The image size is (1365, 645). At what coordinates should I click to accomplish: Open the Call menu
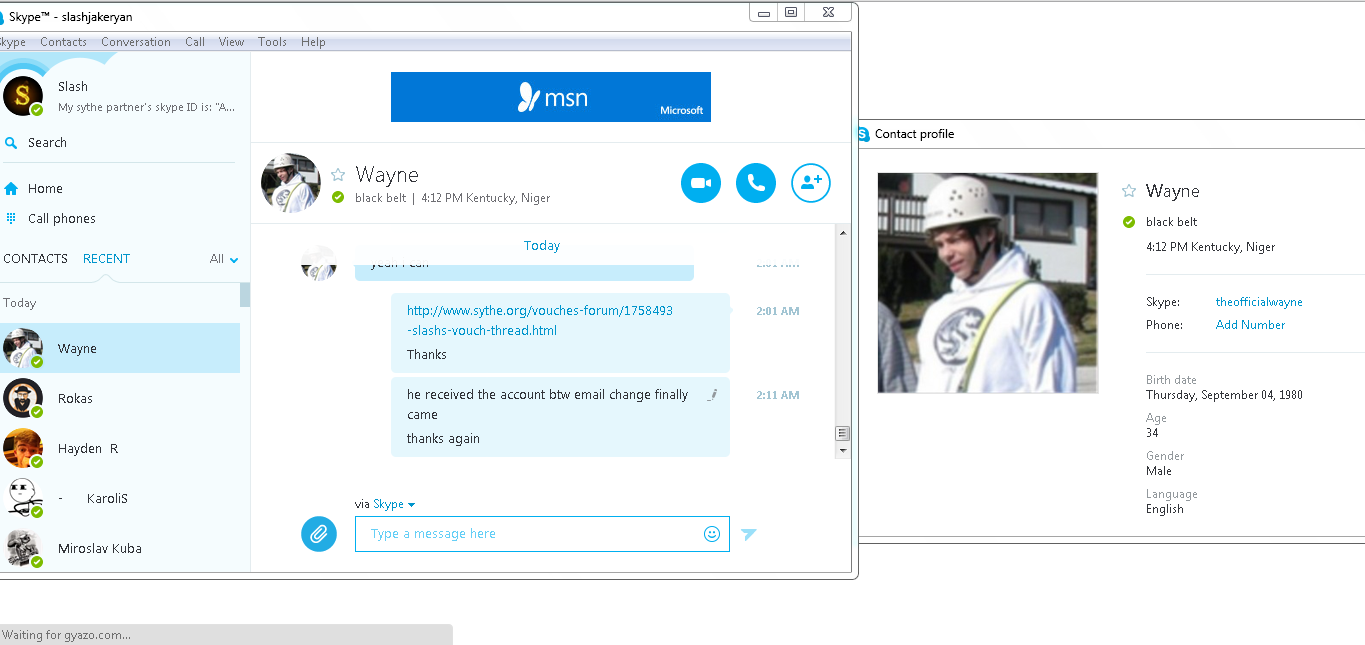(x=195, y=42)
